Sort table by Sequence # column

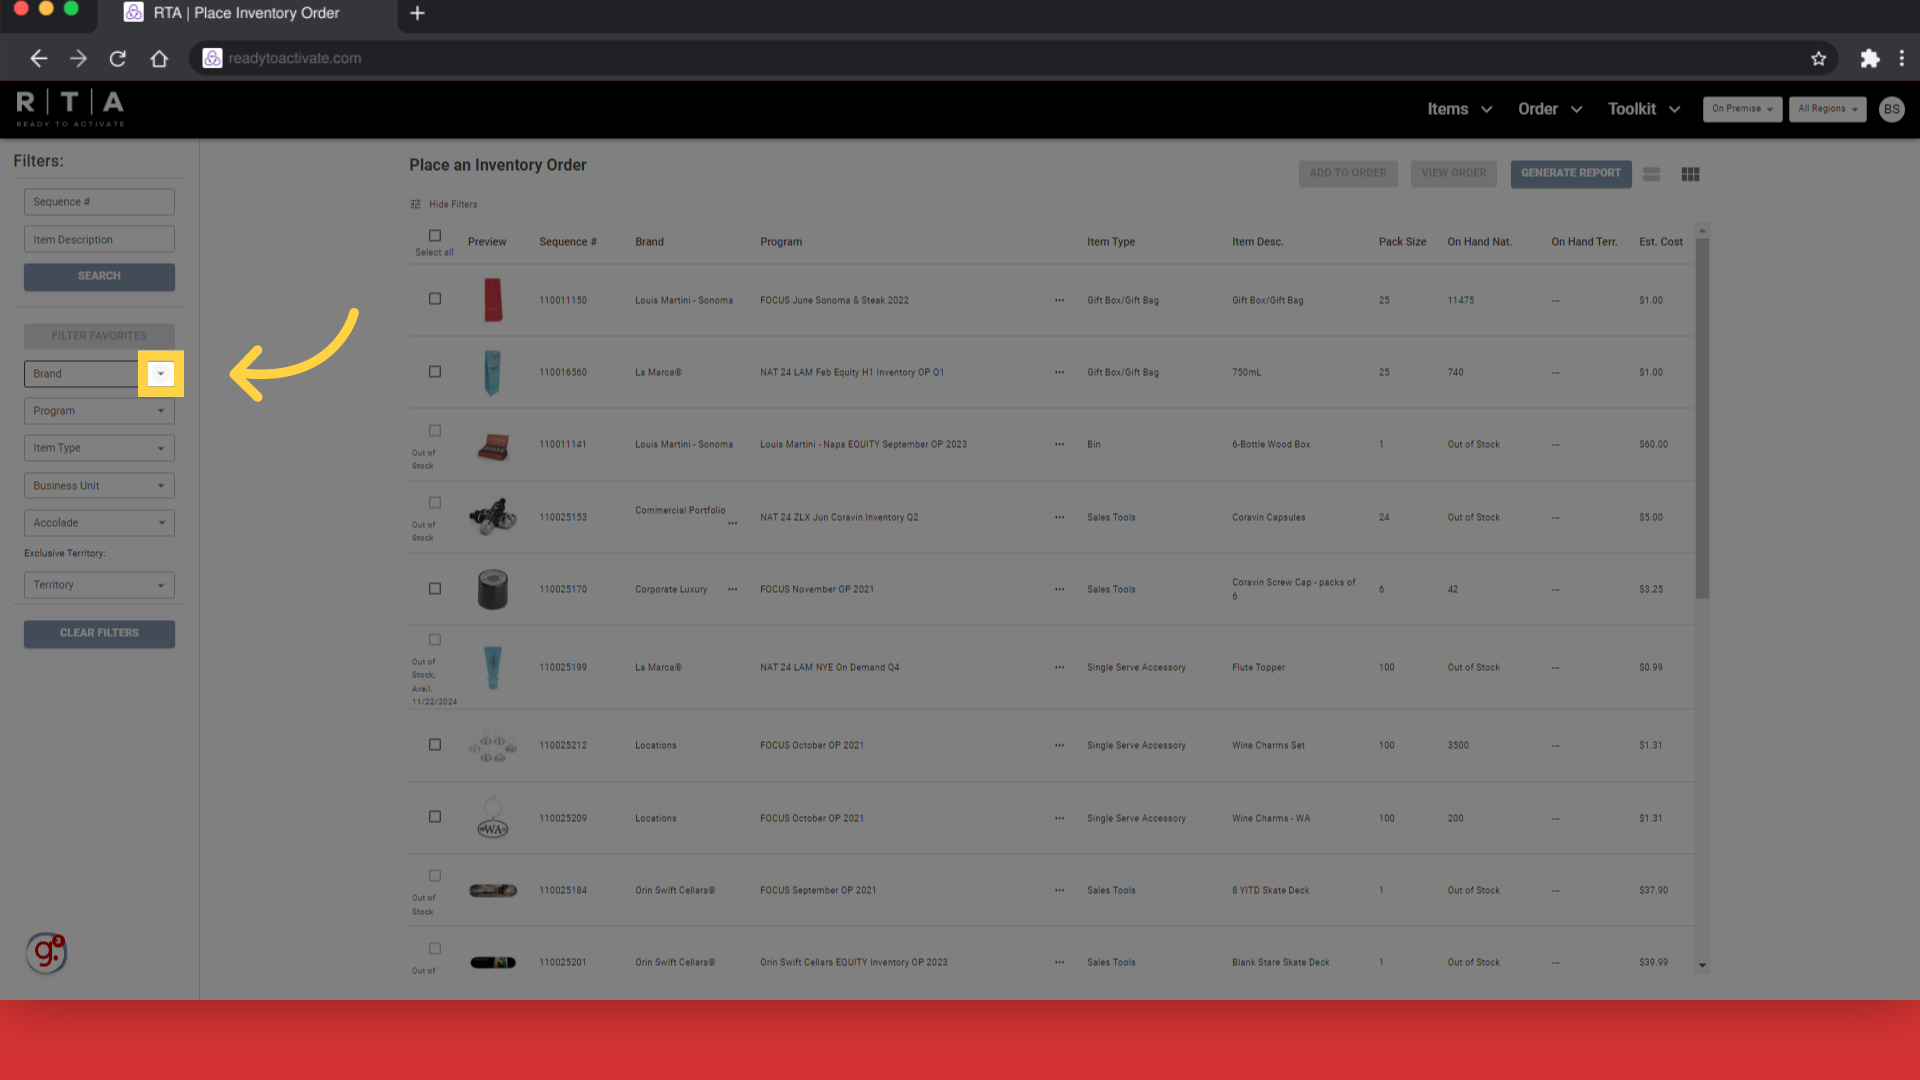(x=568, y=242)
